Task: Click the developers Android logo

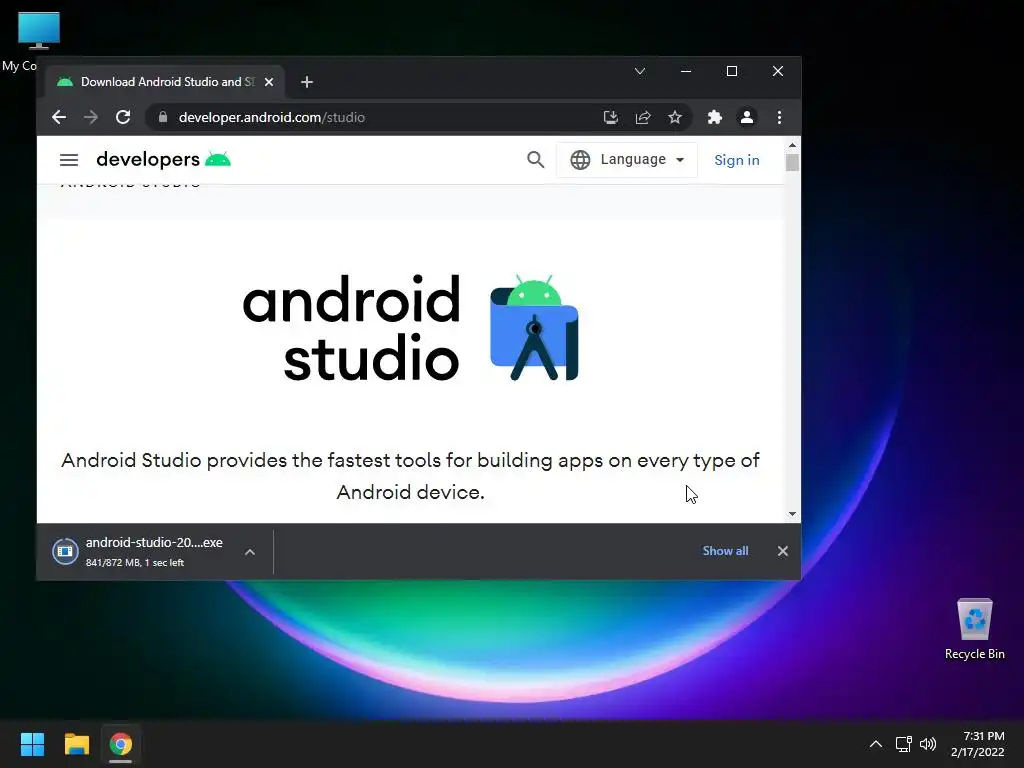Action: [x=163, y=159]
